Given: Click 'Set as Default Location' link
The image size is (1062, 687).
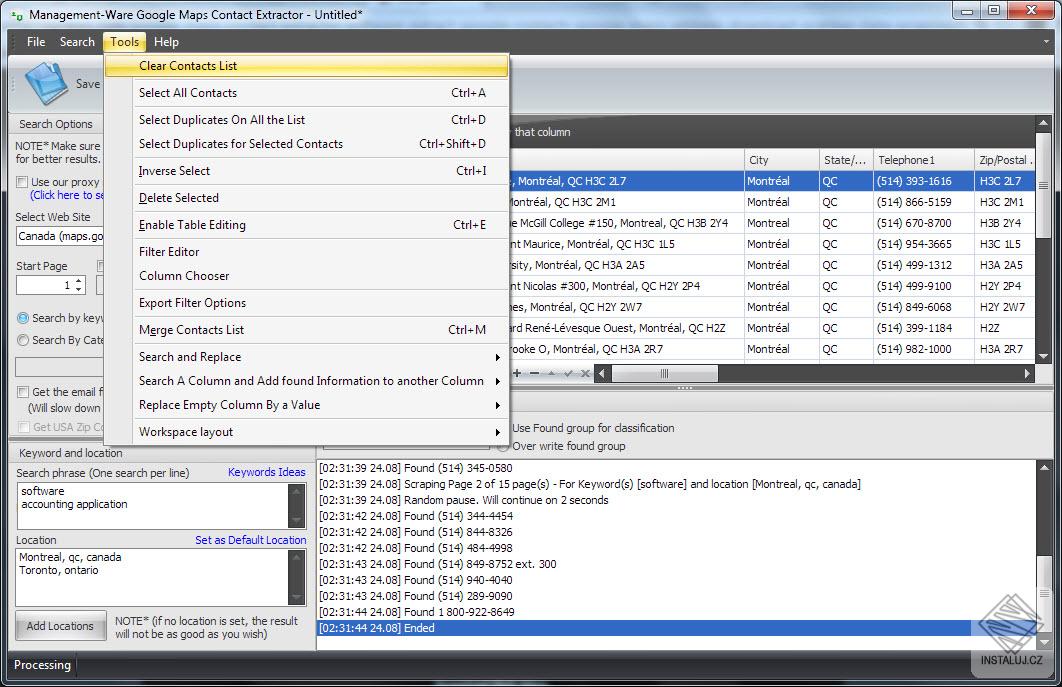Looking at the screenshot, I should point(251,540).
